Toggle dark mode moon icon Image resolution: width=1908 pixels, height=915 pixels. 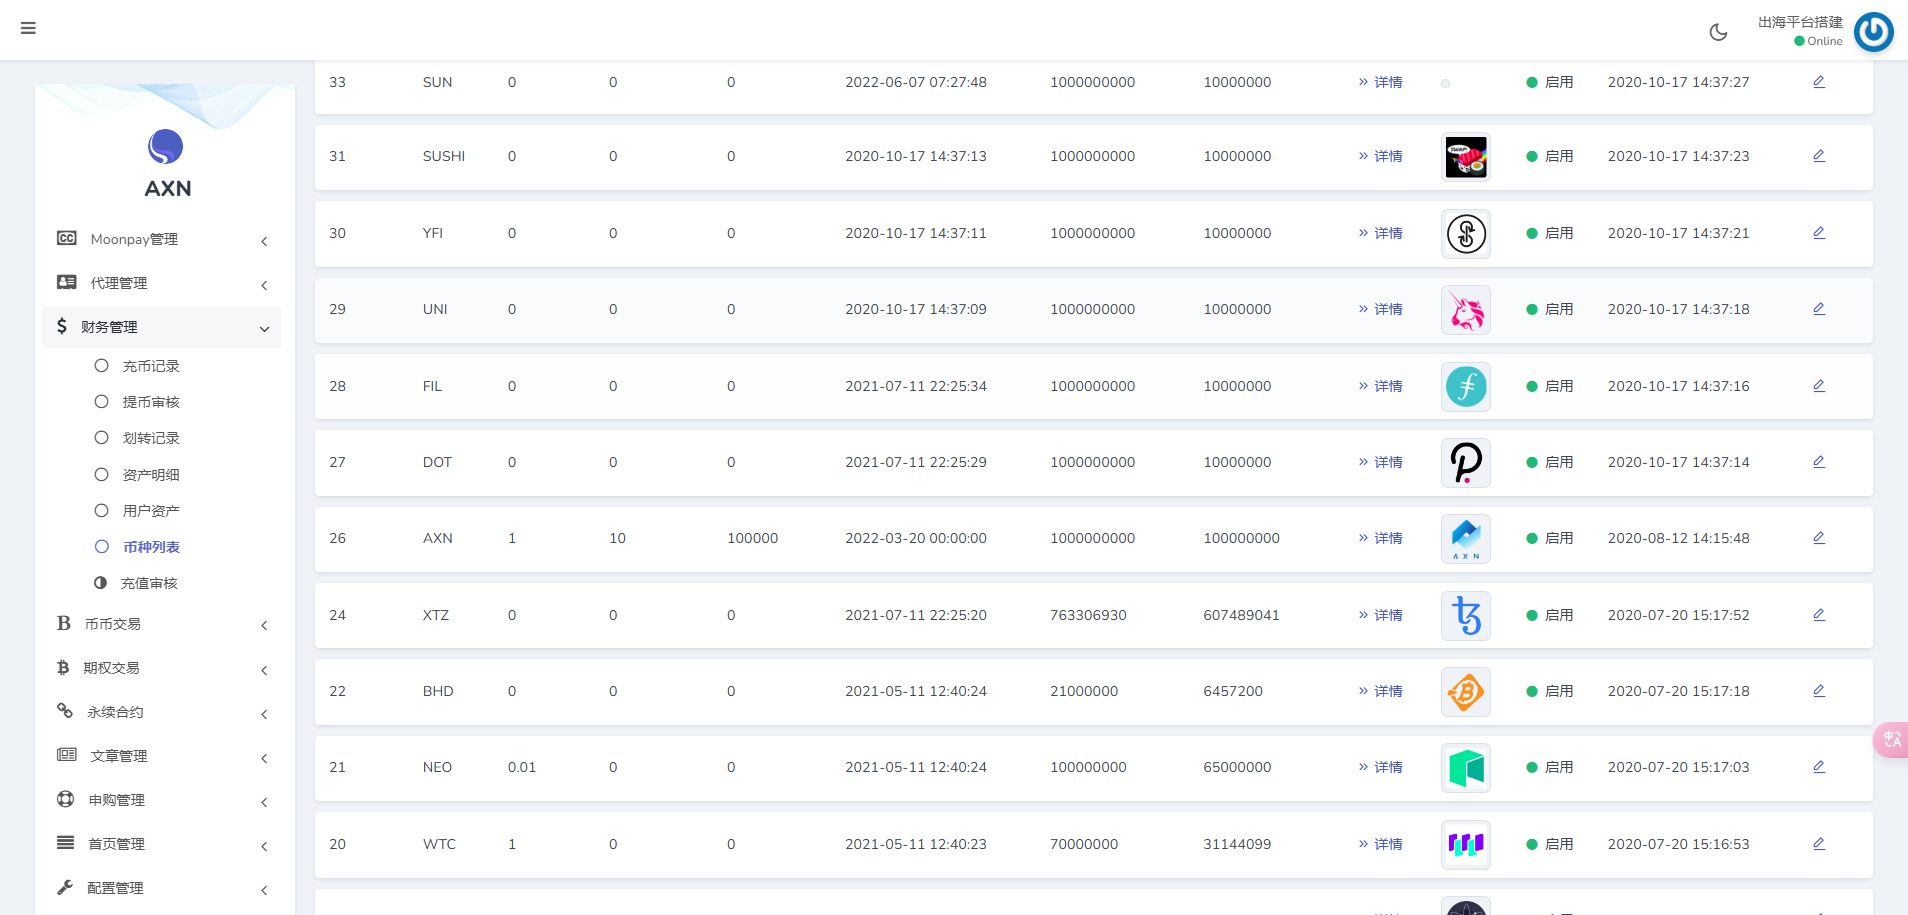click(1718, 32)
